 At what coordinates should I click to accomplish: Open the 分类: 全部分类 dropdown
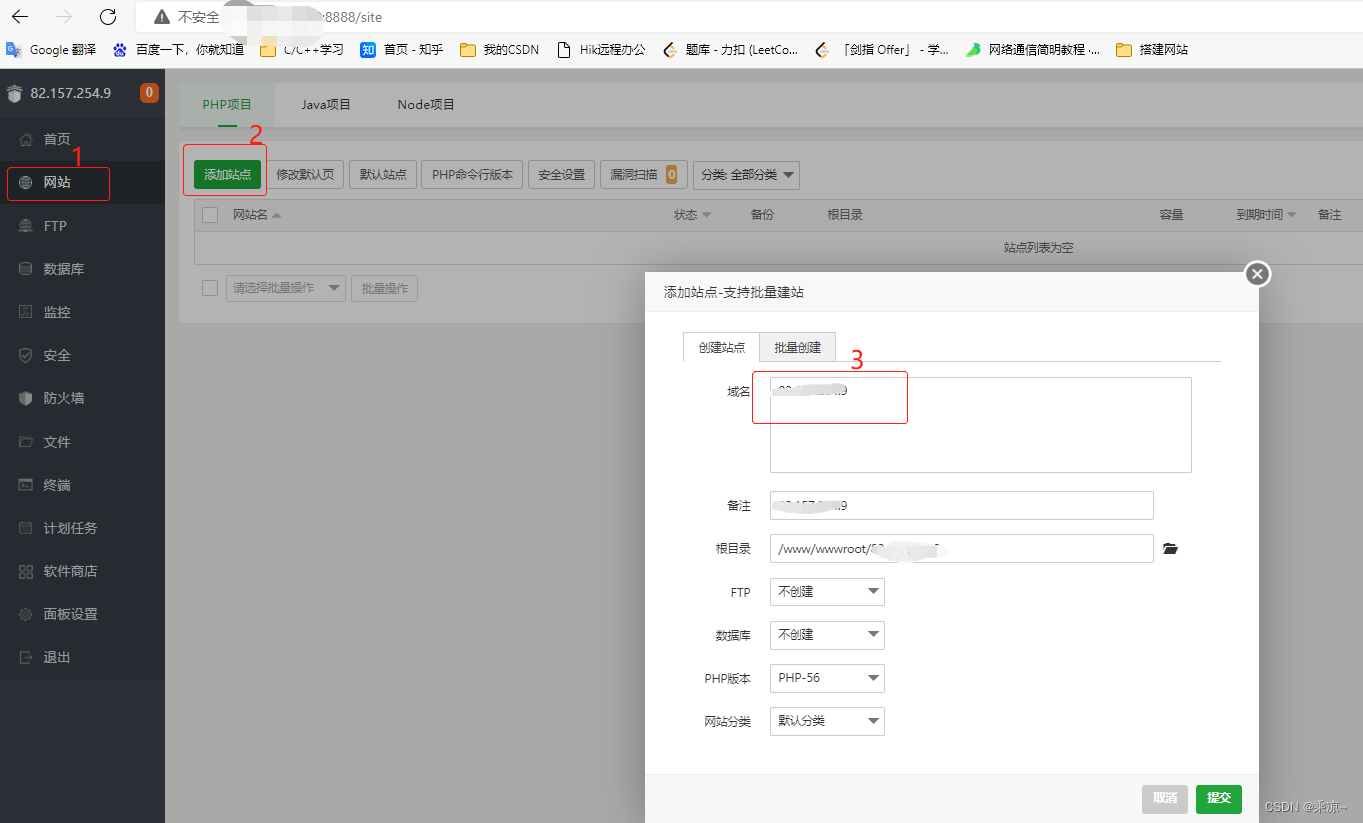[746, 174]
